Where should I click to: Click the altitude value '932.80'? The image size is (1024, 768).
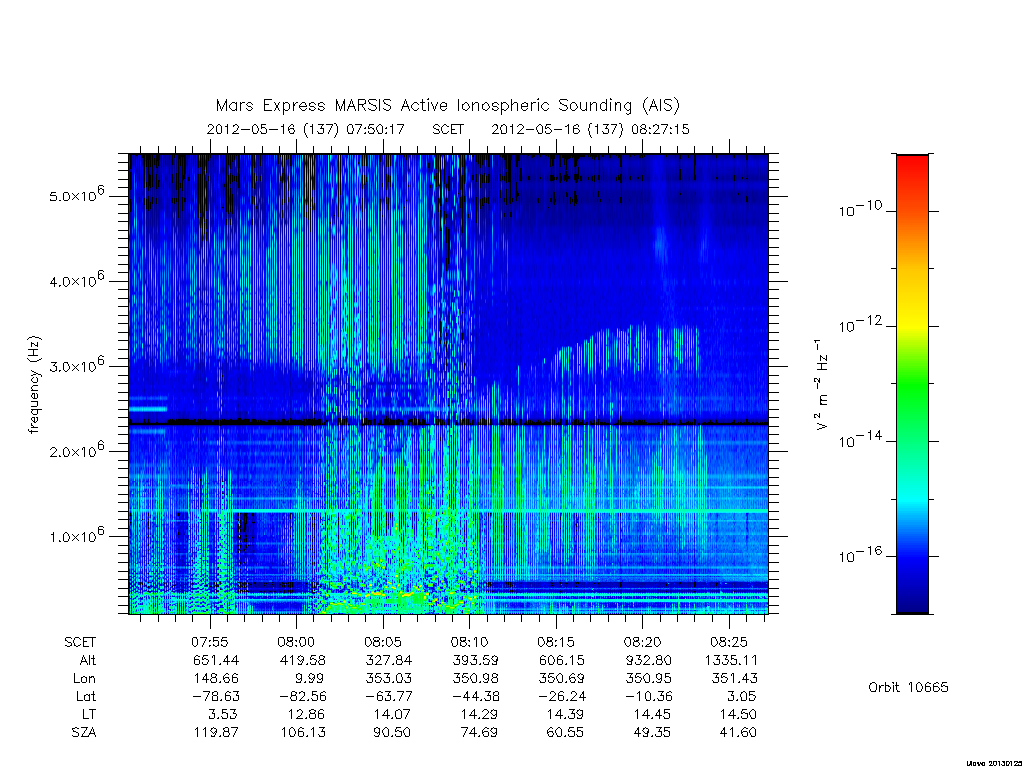pyautogui.click(x=648, y=660)
